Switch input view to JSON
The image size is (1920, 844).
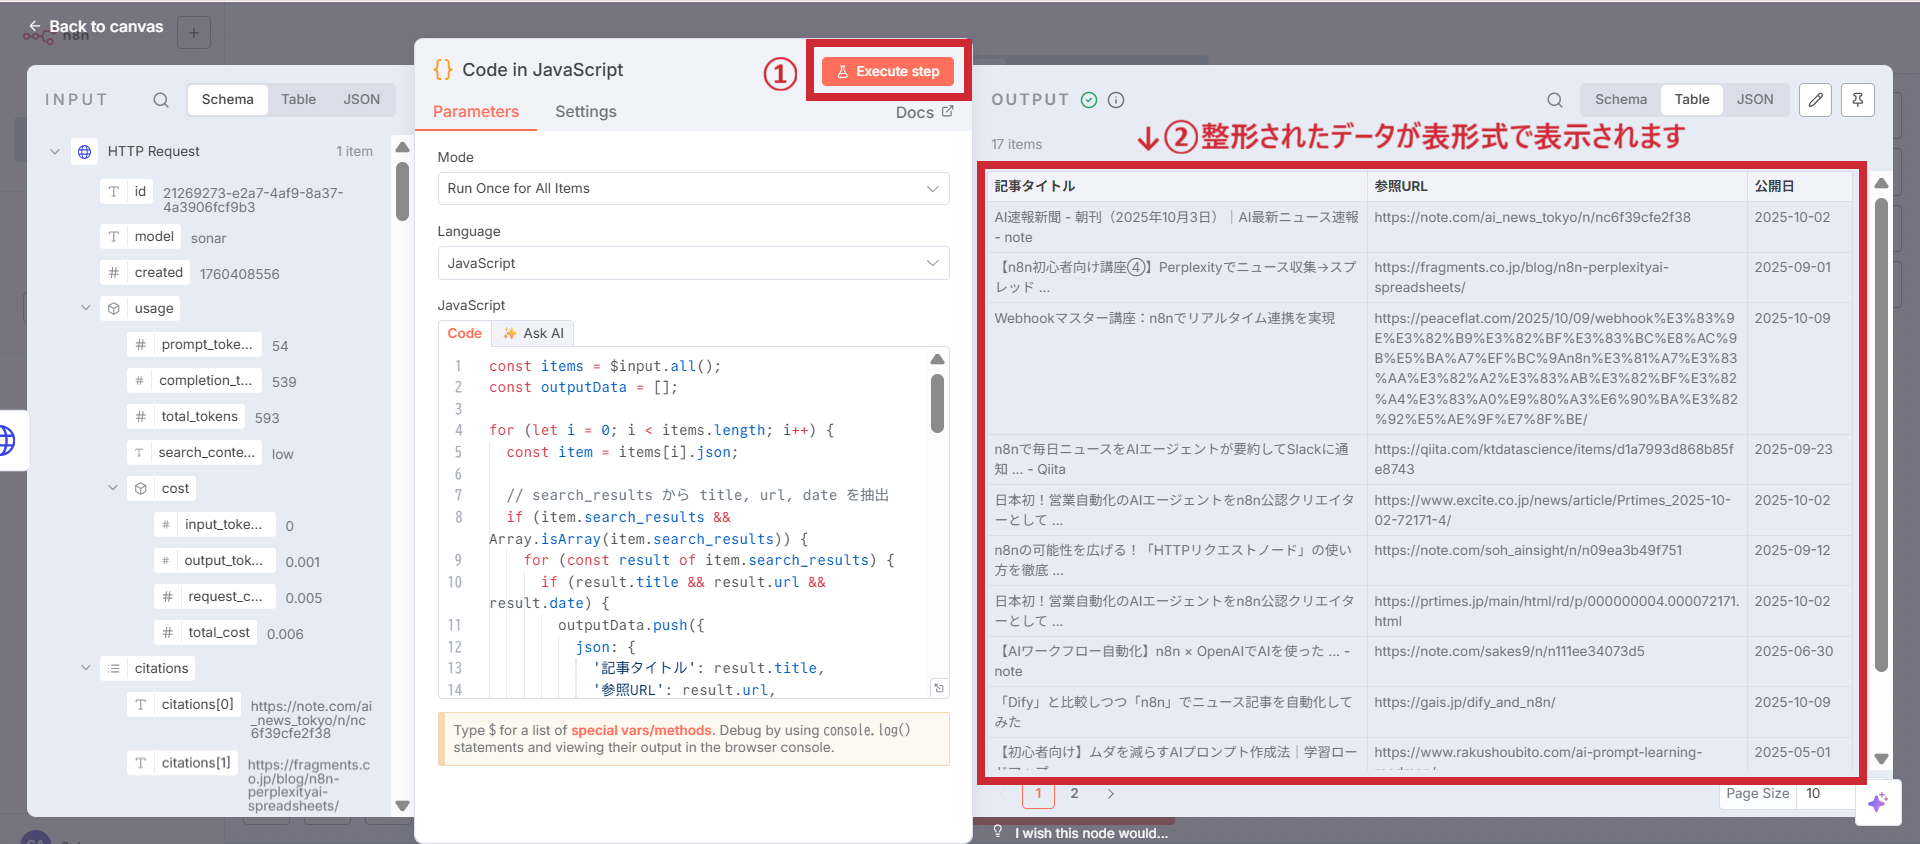(x=361, y=100)
